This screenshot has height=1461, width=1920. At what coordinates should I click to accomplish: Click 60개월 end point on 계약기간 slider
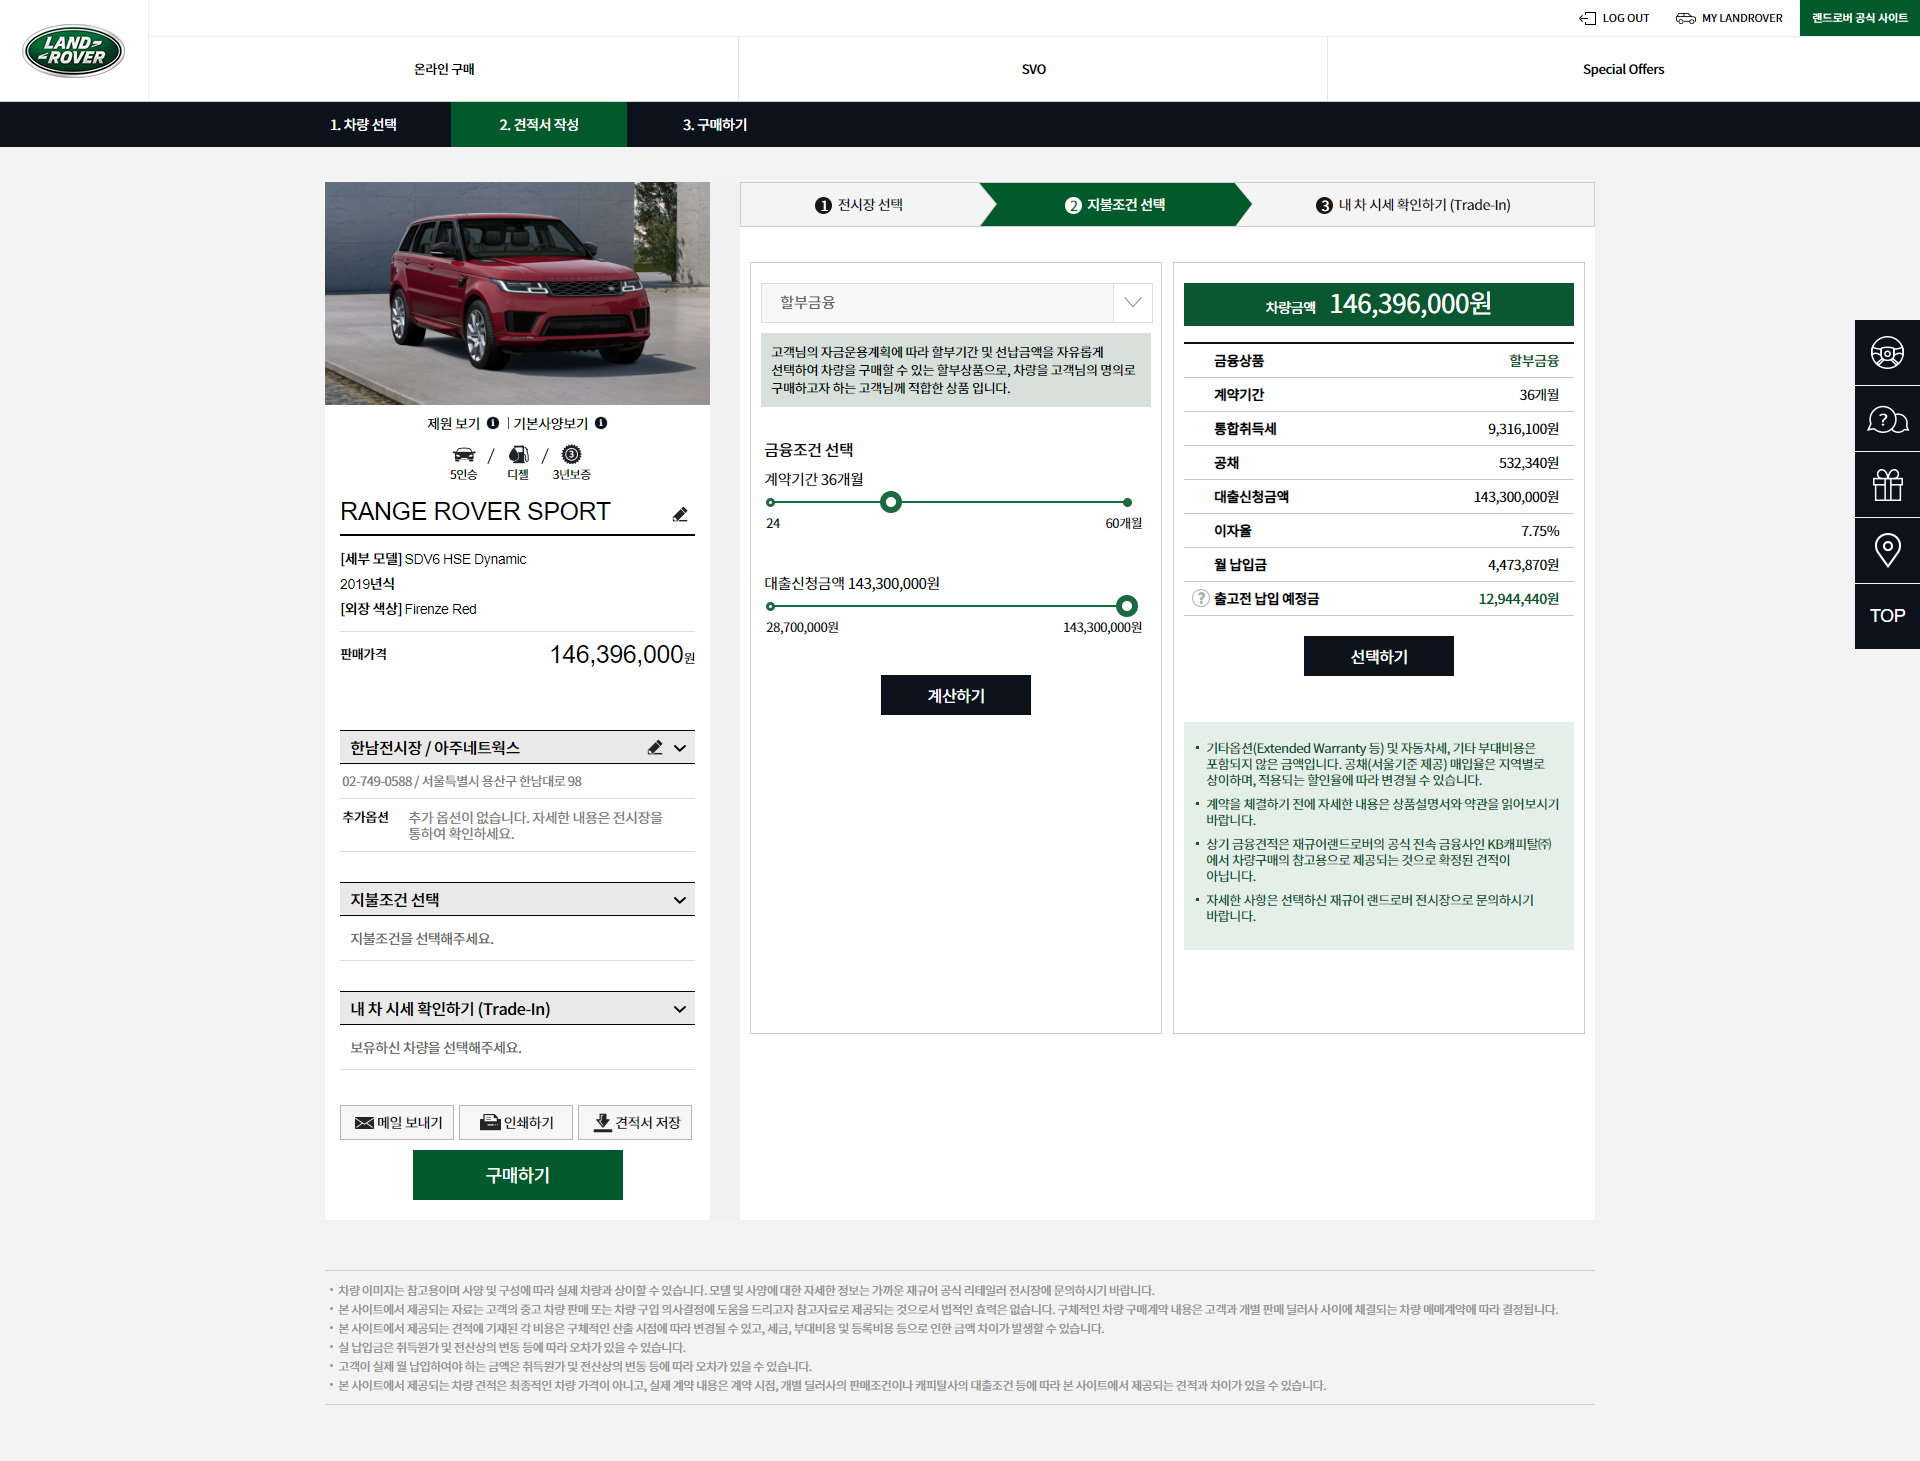coord(1127,502)
